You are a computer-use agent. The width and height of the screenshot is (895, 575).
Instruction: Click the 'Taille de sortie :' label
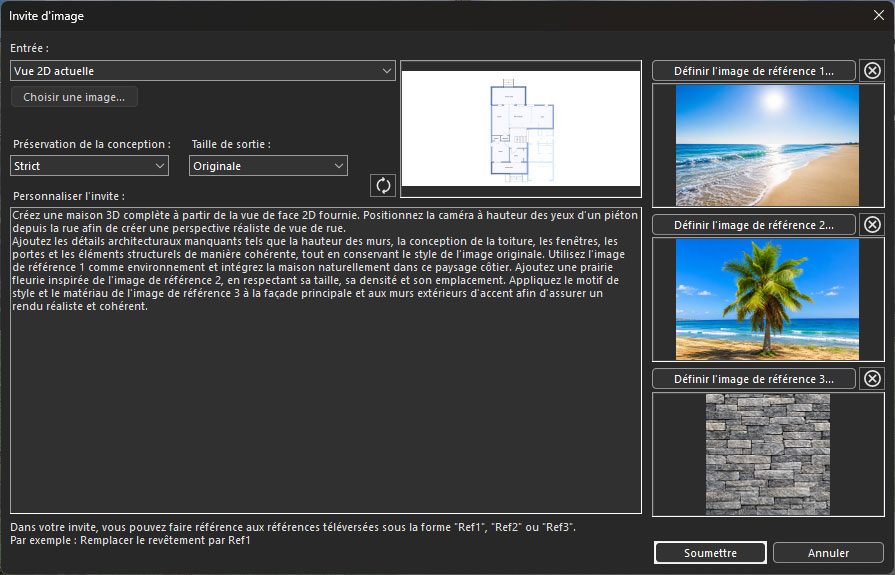coord(231,144)
